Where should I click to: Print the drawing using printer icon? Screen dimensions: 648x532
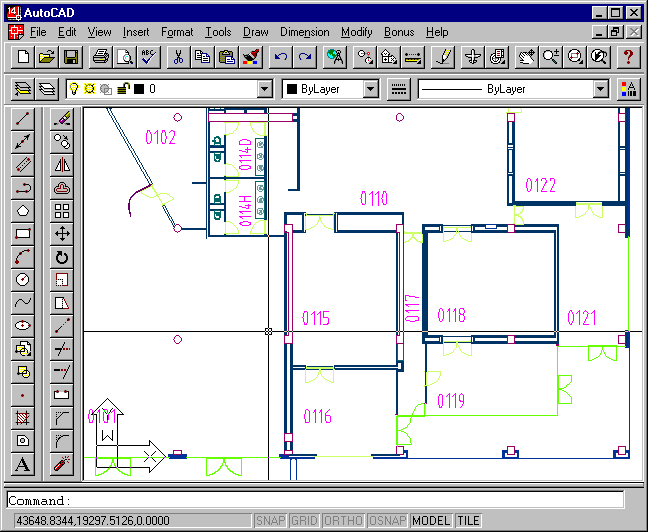[100, 57]
